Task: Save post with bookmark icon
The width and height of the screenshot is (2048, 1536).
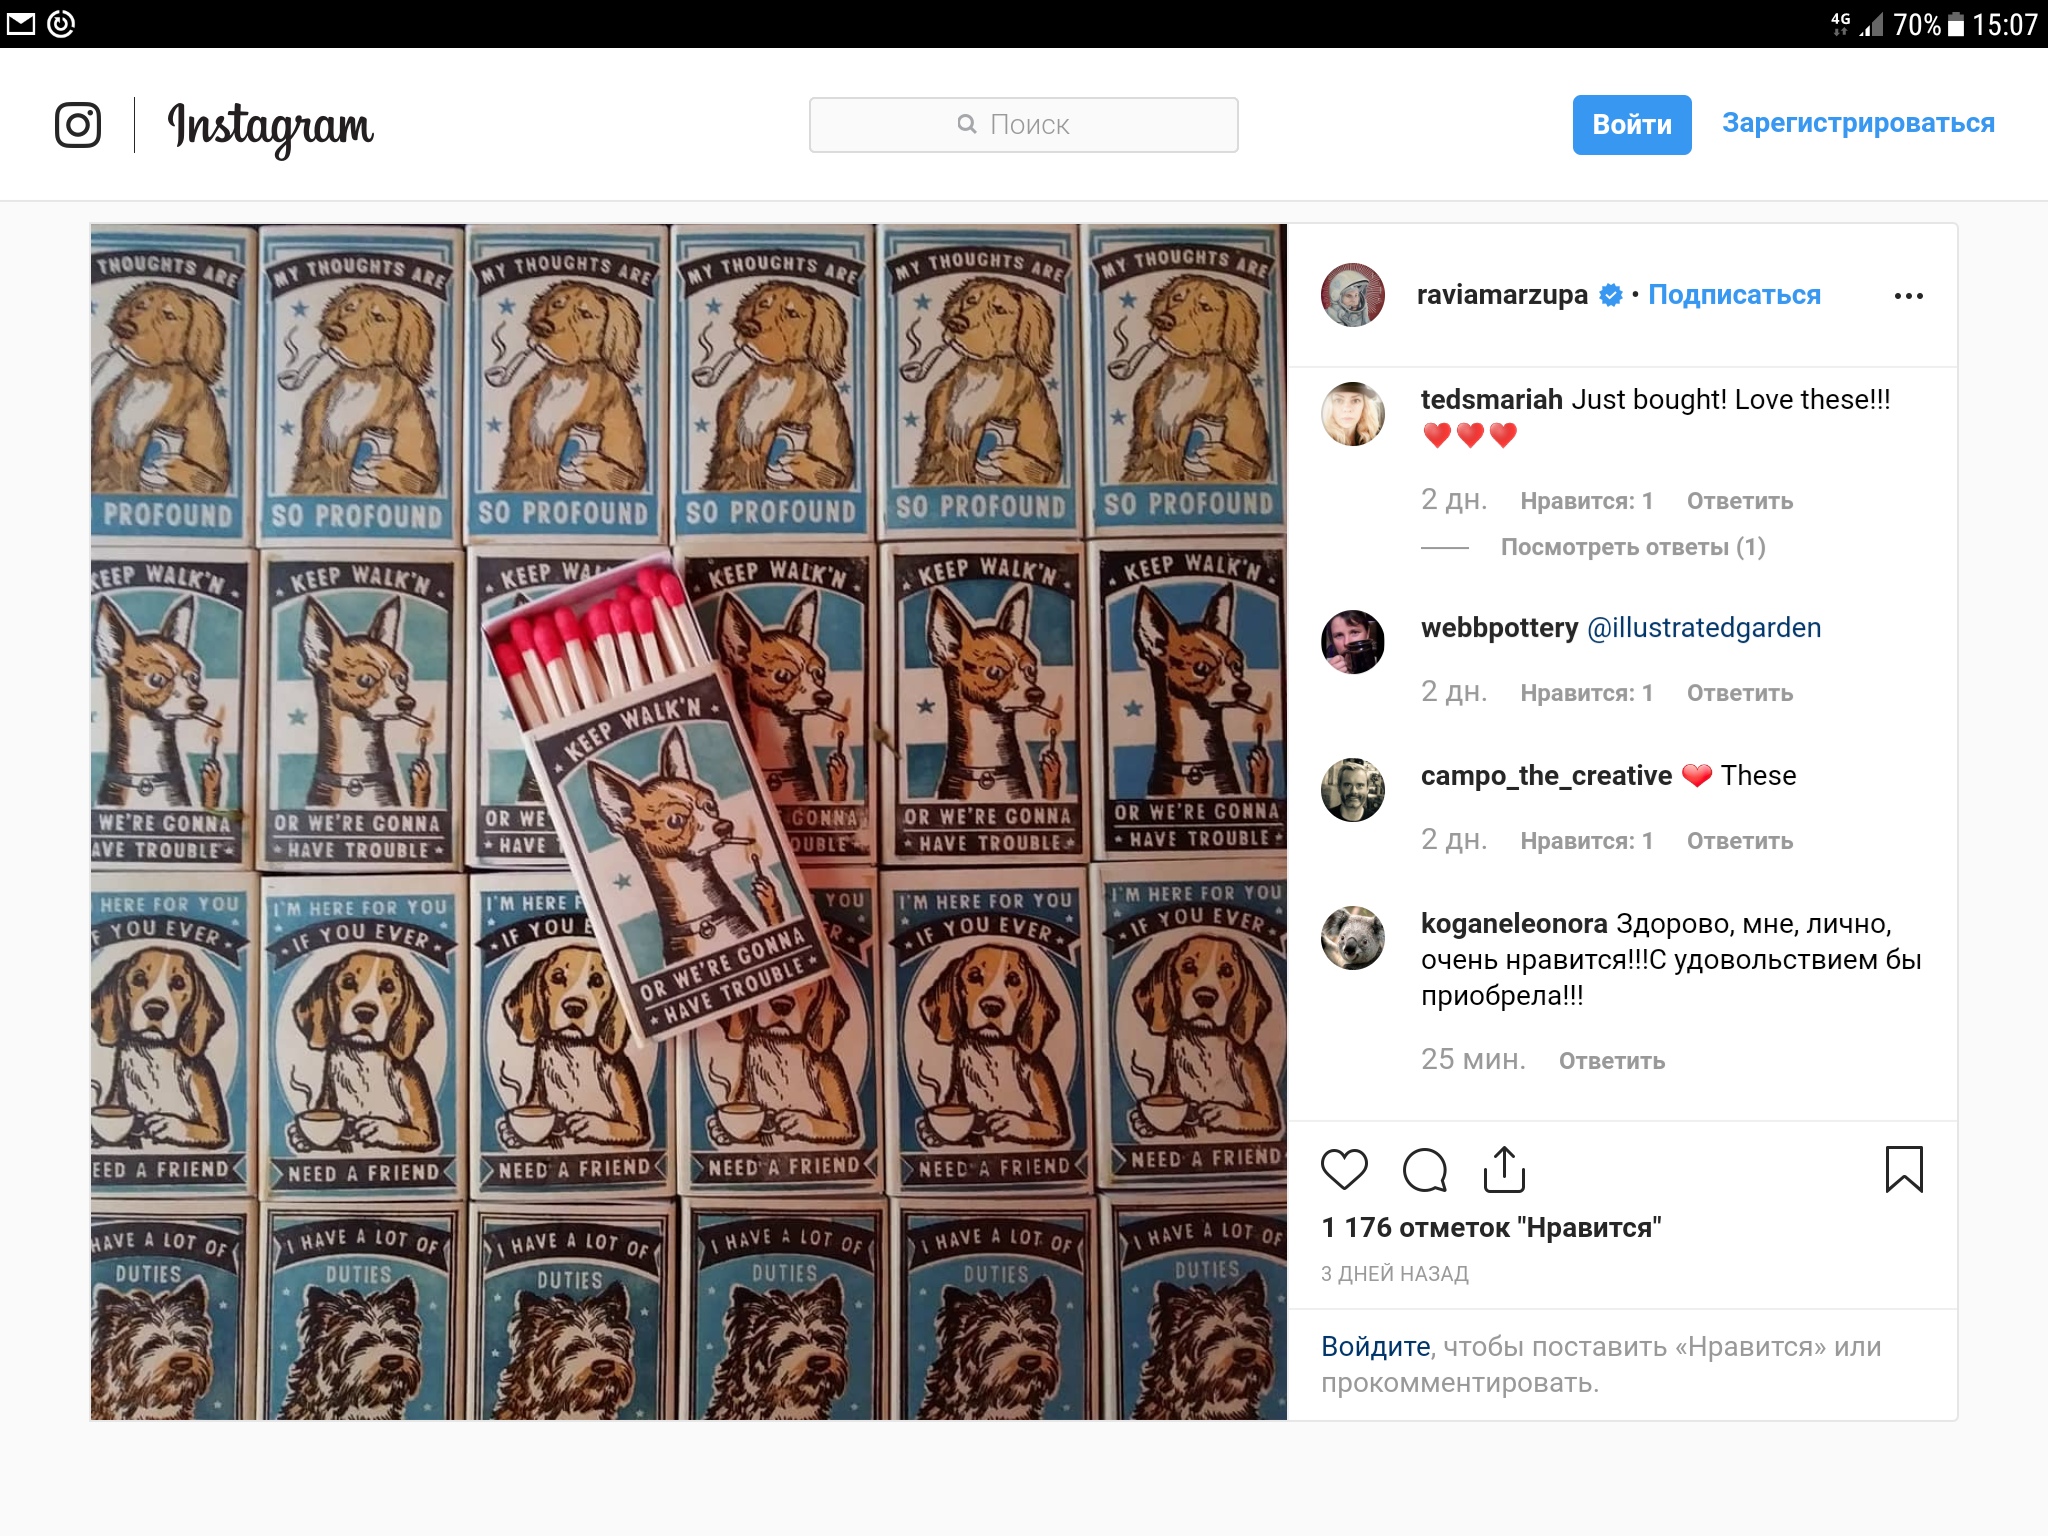Action: (1904, 1169)
